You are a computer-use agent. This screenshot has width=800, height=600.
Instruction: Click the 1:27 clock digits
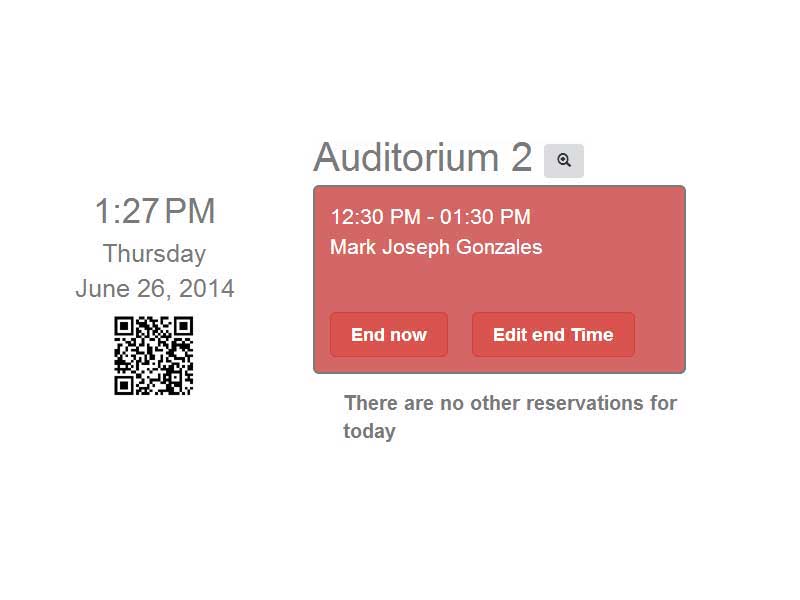(127, 211)
